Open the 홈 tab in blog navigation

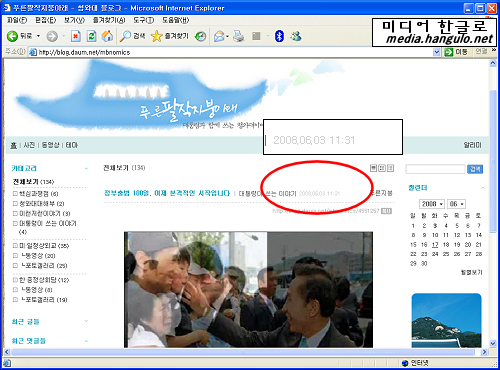click(x=13, y=145)
